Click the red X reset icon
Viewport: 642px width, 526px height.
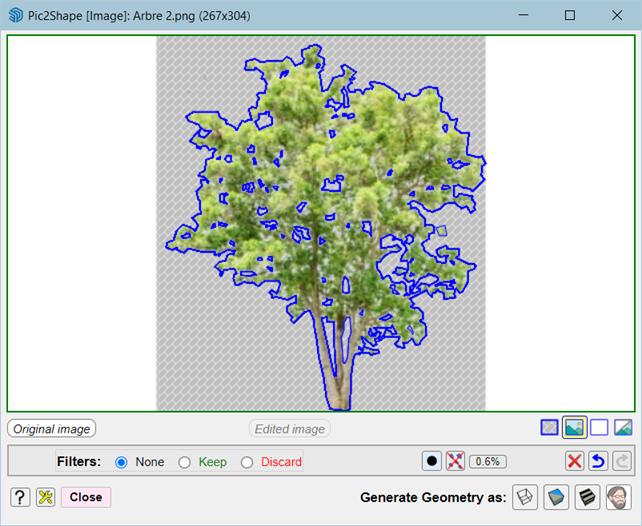point(574,461)
